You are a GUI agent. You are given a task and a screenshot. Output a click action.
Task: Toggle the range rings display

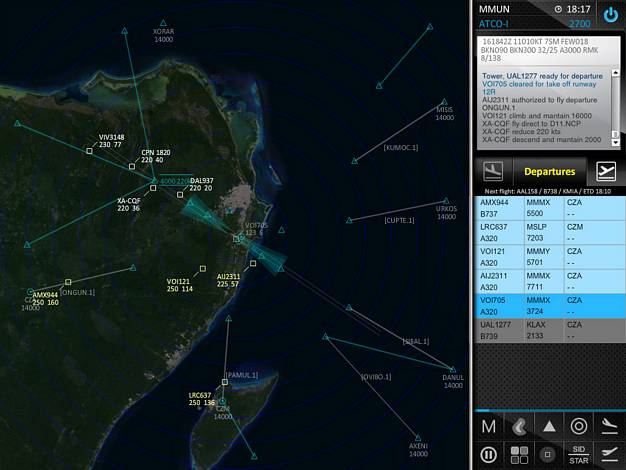click(578, 426)
